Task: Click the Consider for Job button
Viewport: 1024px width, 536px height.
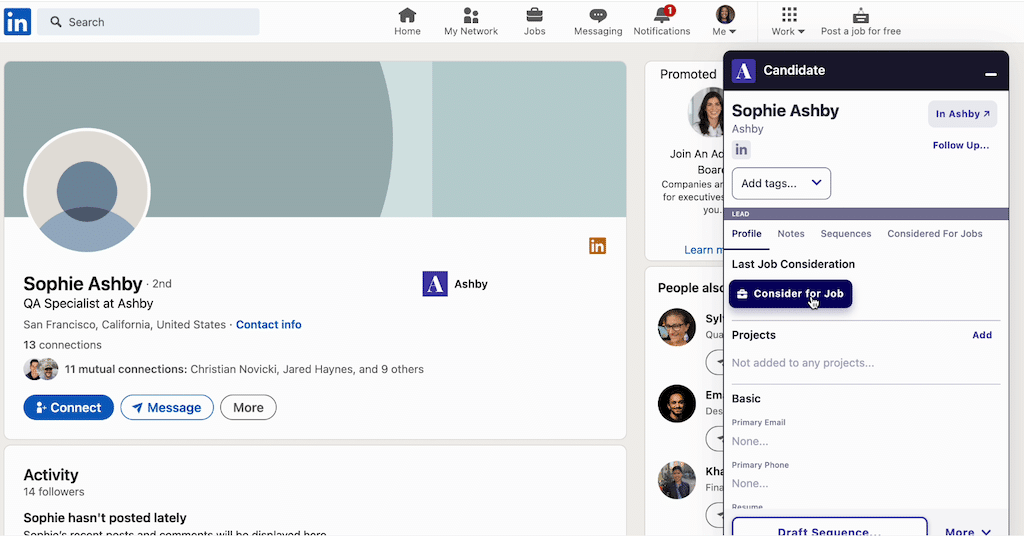Action: [x=790, y=294]
